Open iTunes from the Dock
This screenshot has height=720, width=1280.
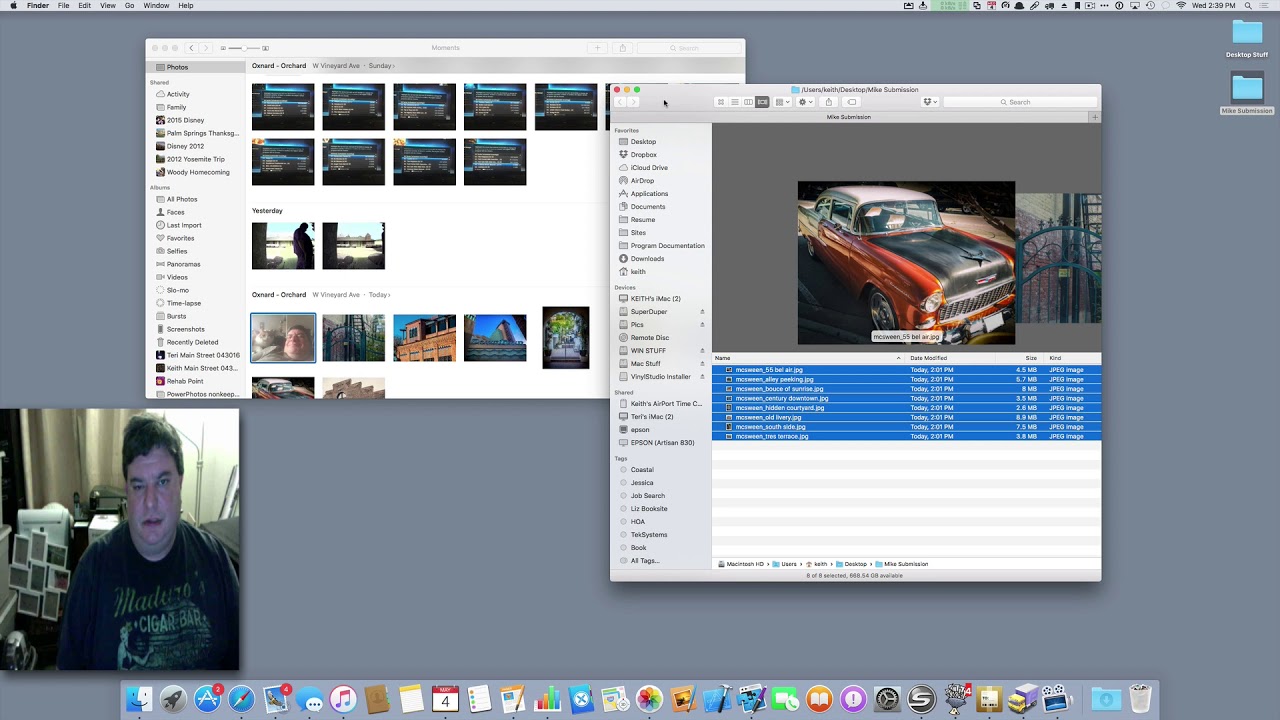pyautogui.click(x=343, y=699)
